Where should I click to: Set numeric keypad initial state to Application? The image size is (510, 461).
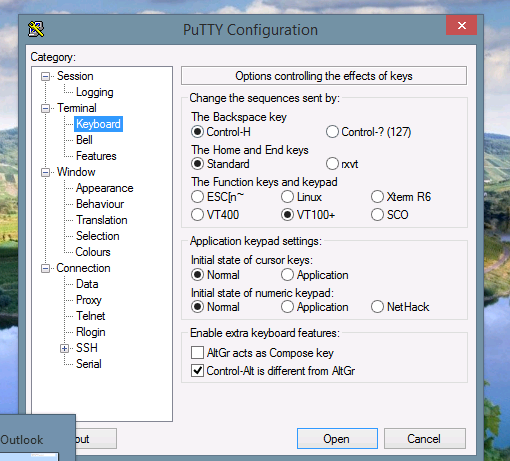click(287, 307)
